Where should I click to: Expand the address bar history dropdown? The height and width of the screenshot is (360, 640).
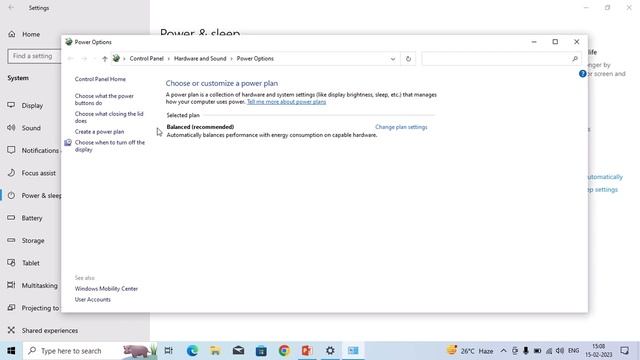point(393,59)
